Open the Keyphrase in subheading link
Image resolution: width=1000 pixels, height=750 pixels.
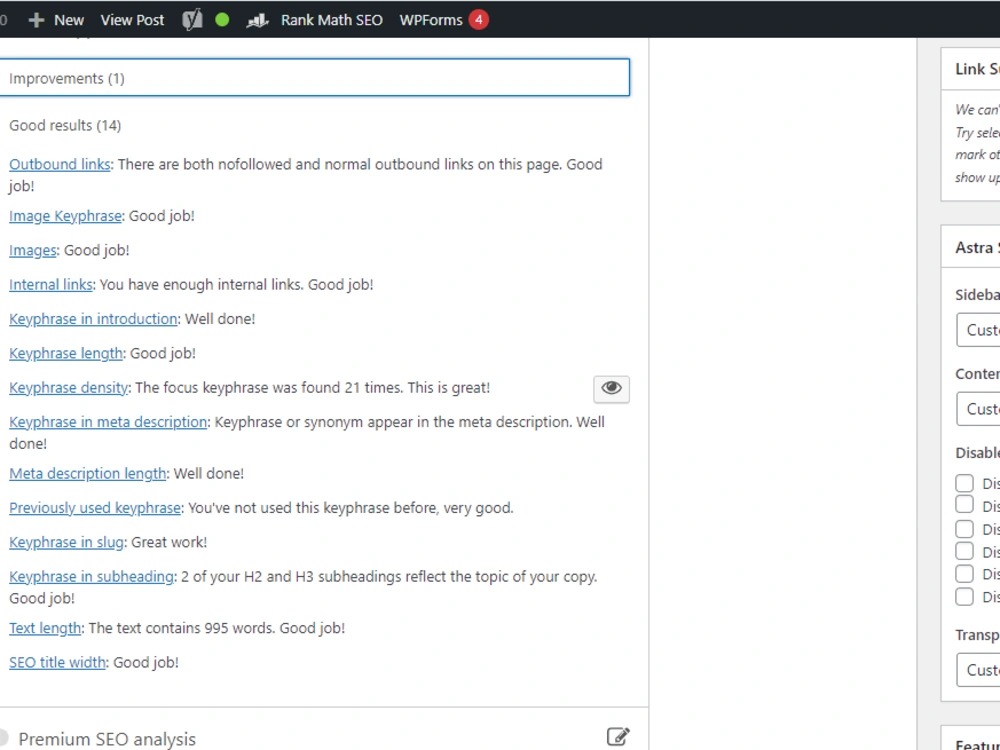(x=91, y=577)
